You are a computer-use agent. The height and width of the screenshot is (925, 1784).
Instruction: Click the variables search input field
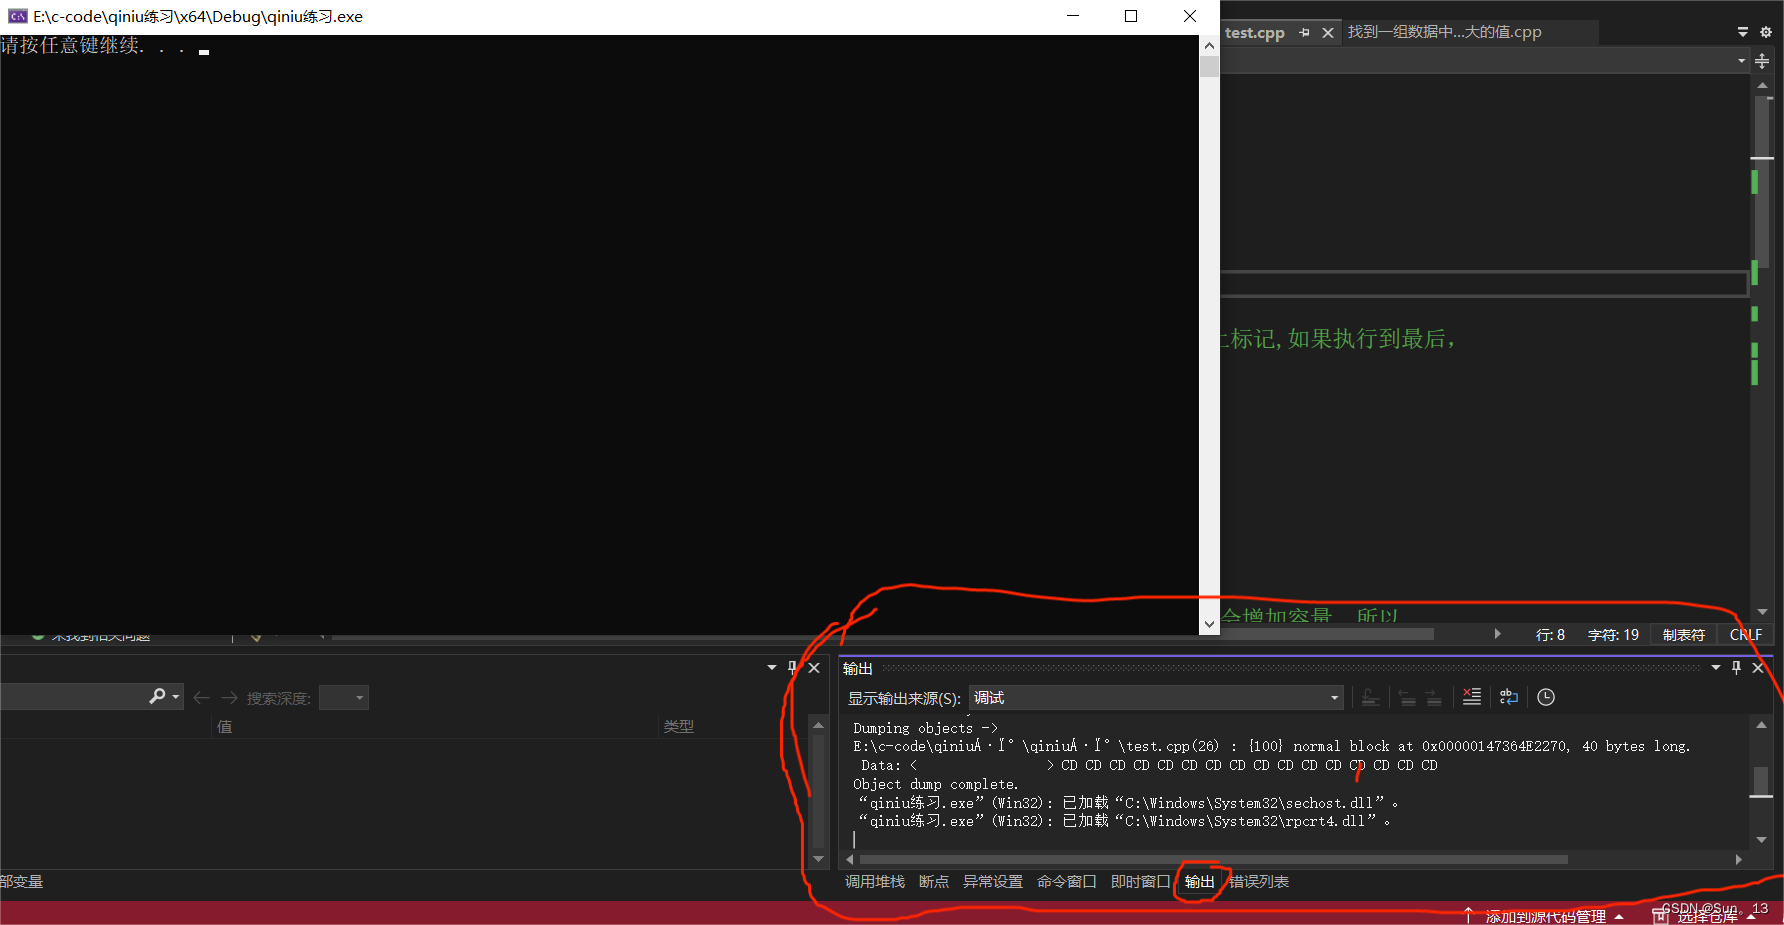pyautogui.click(x=73, y=697)
